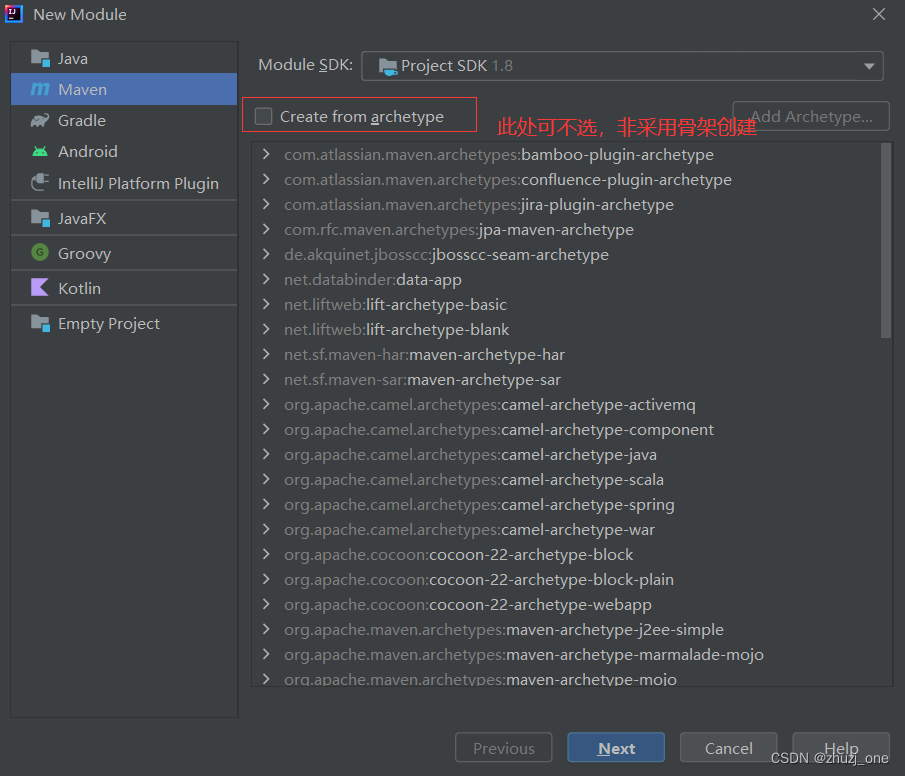Expand cocoon-22-archetype-webapp node chevron

266,605
